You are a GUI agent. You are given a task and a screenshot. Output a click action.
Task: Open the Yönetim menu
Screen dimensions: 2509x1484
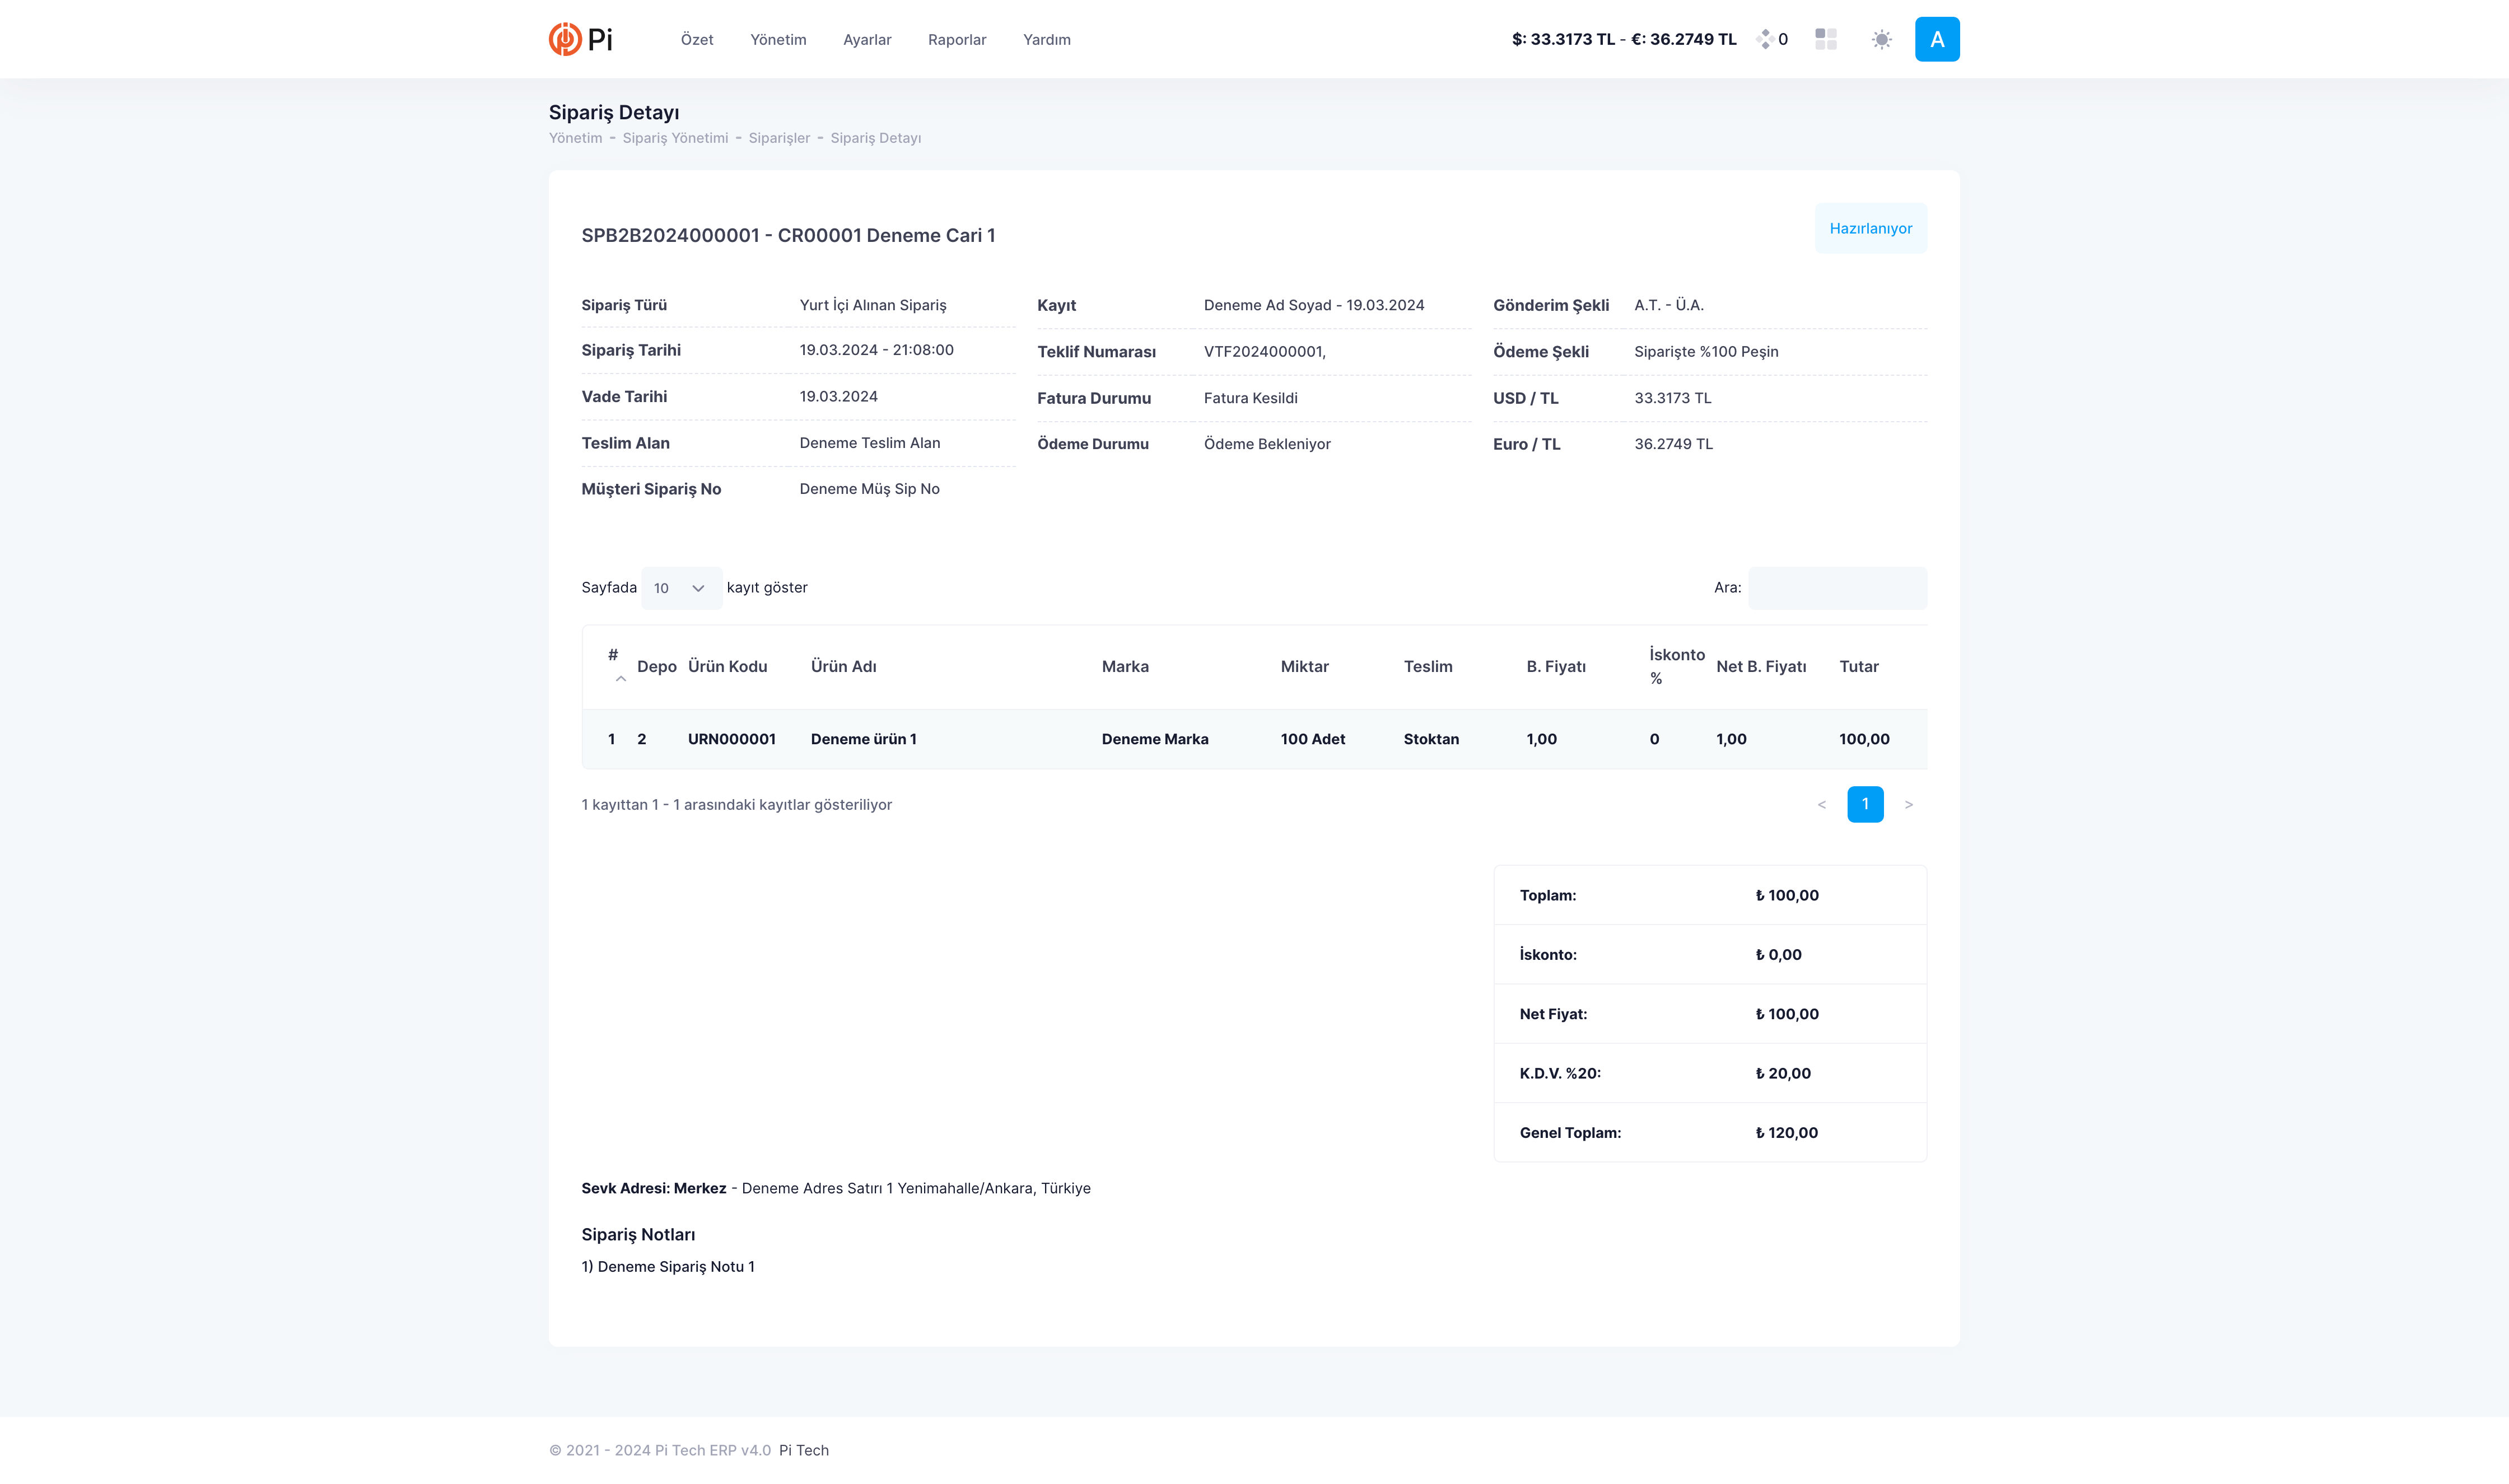[x=778, y=40]
